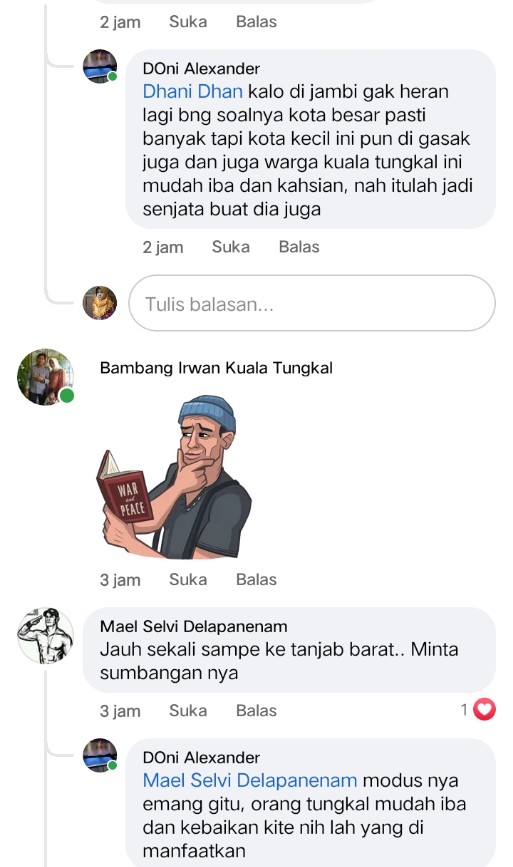Viewport: 513px width, 867px height.
Task: Tap the Suka button at the very top
Action: pyautogui.click(x=188, y=22)
